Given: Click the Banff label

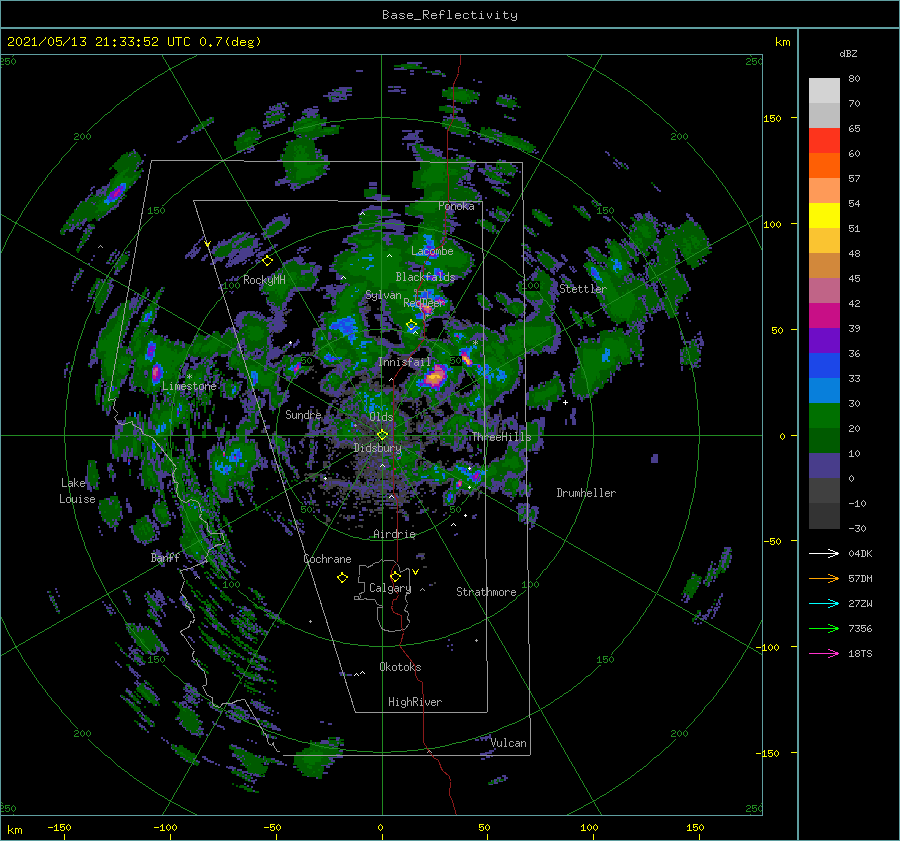Looking at the screenshot, I should (x=165, y=557).
